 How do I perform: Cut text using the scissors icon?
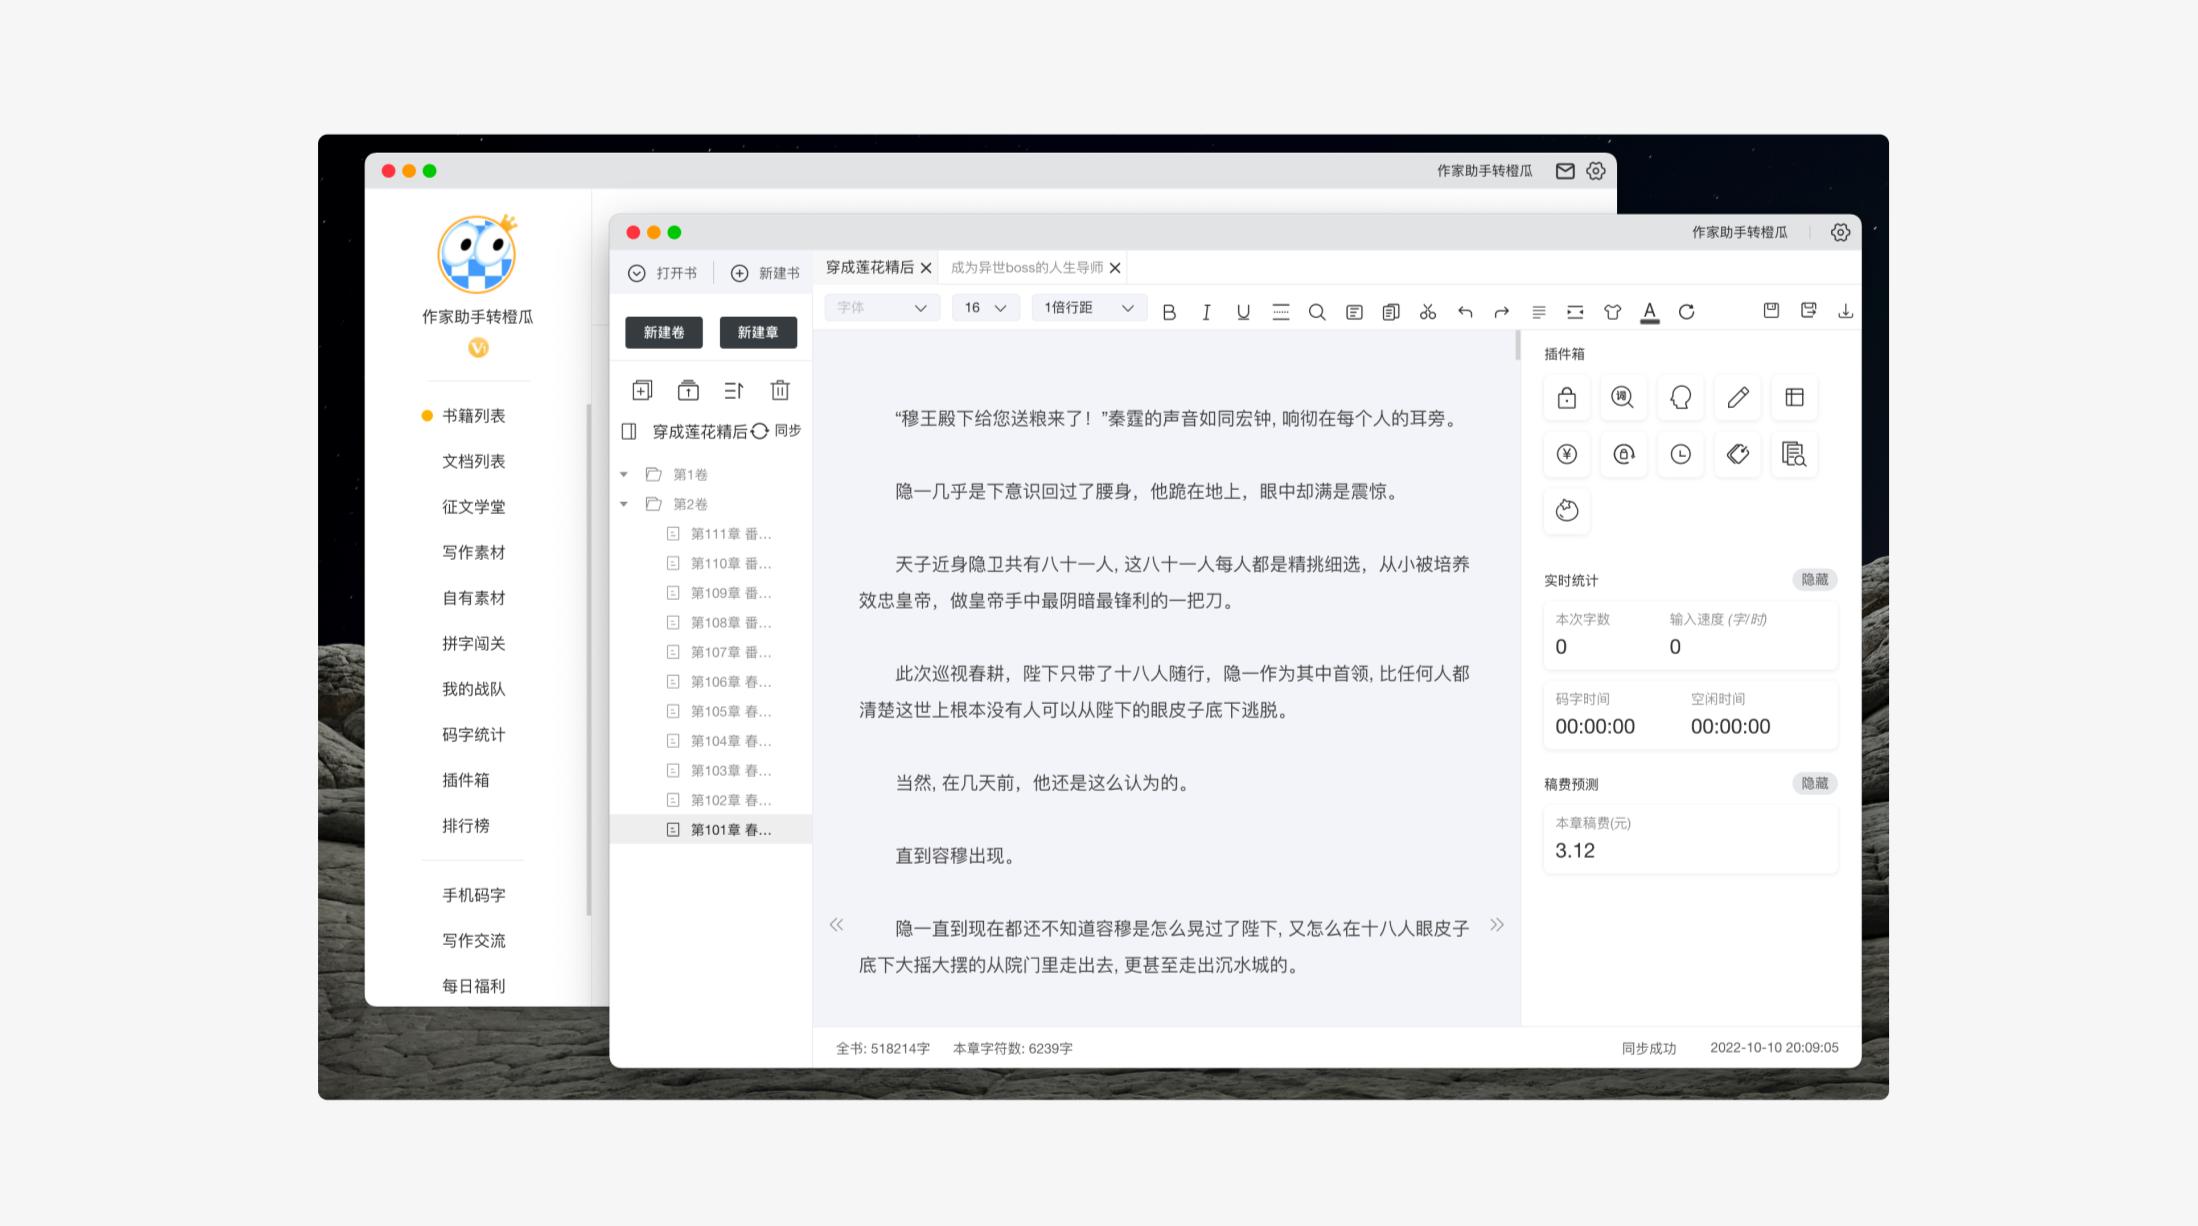point(1428,311)
